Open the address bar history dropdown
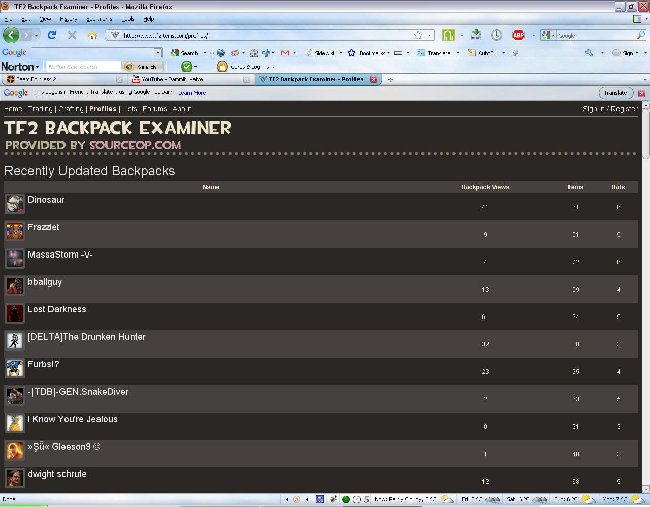 click(429, 35)
